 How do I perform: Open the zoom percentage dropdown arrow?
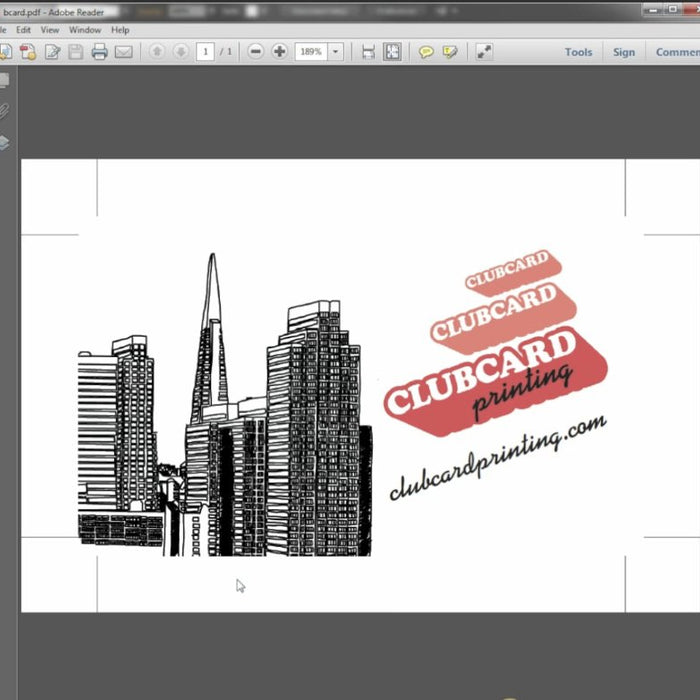pos(335,52)
